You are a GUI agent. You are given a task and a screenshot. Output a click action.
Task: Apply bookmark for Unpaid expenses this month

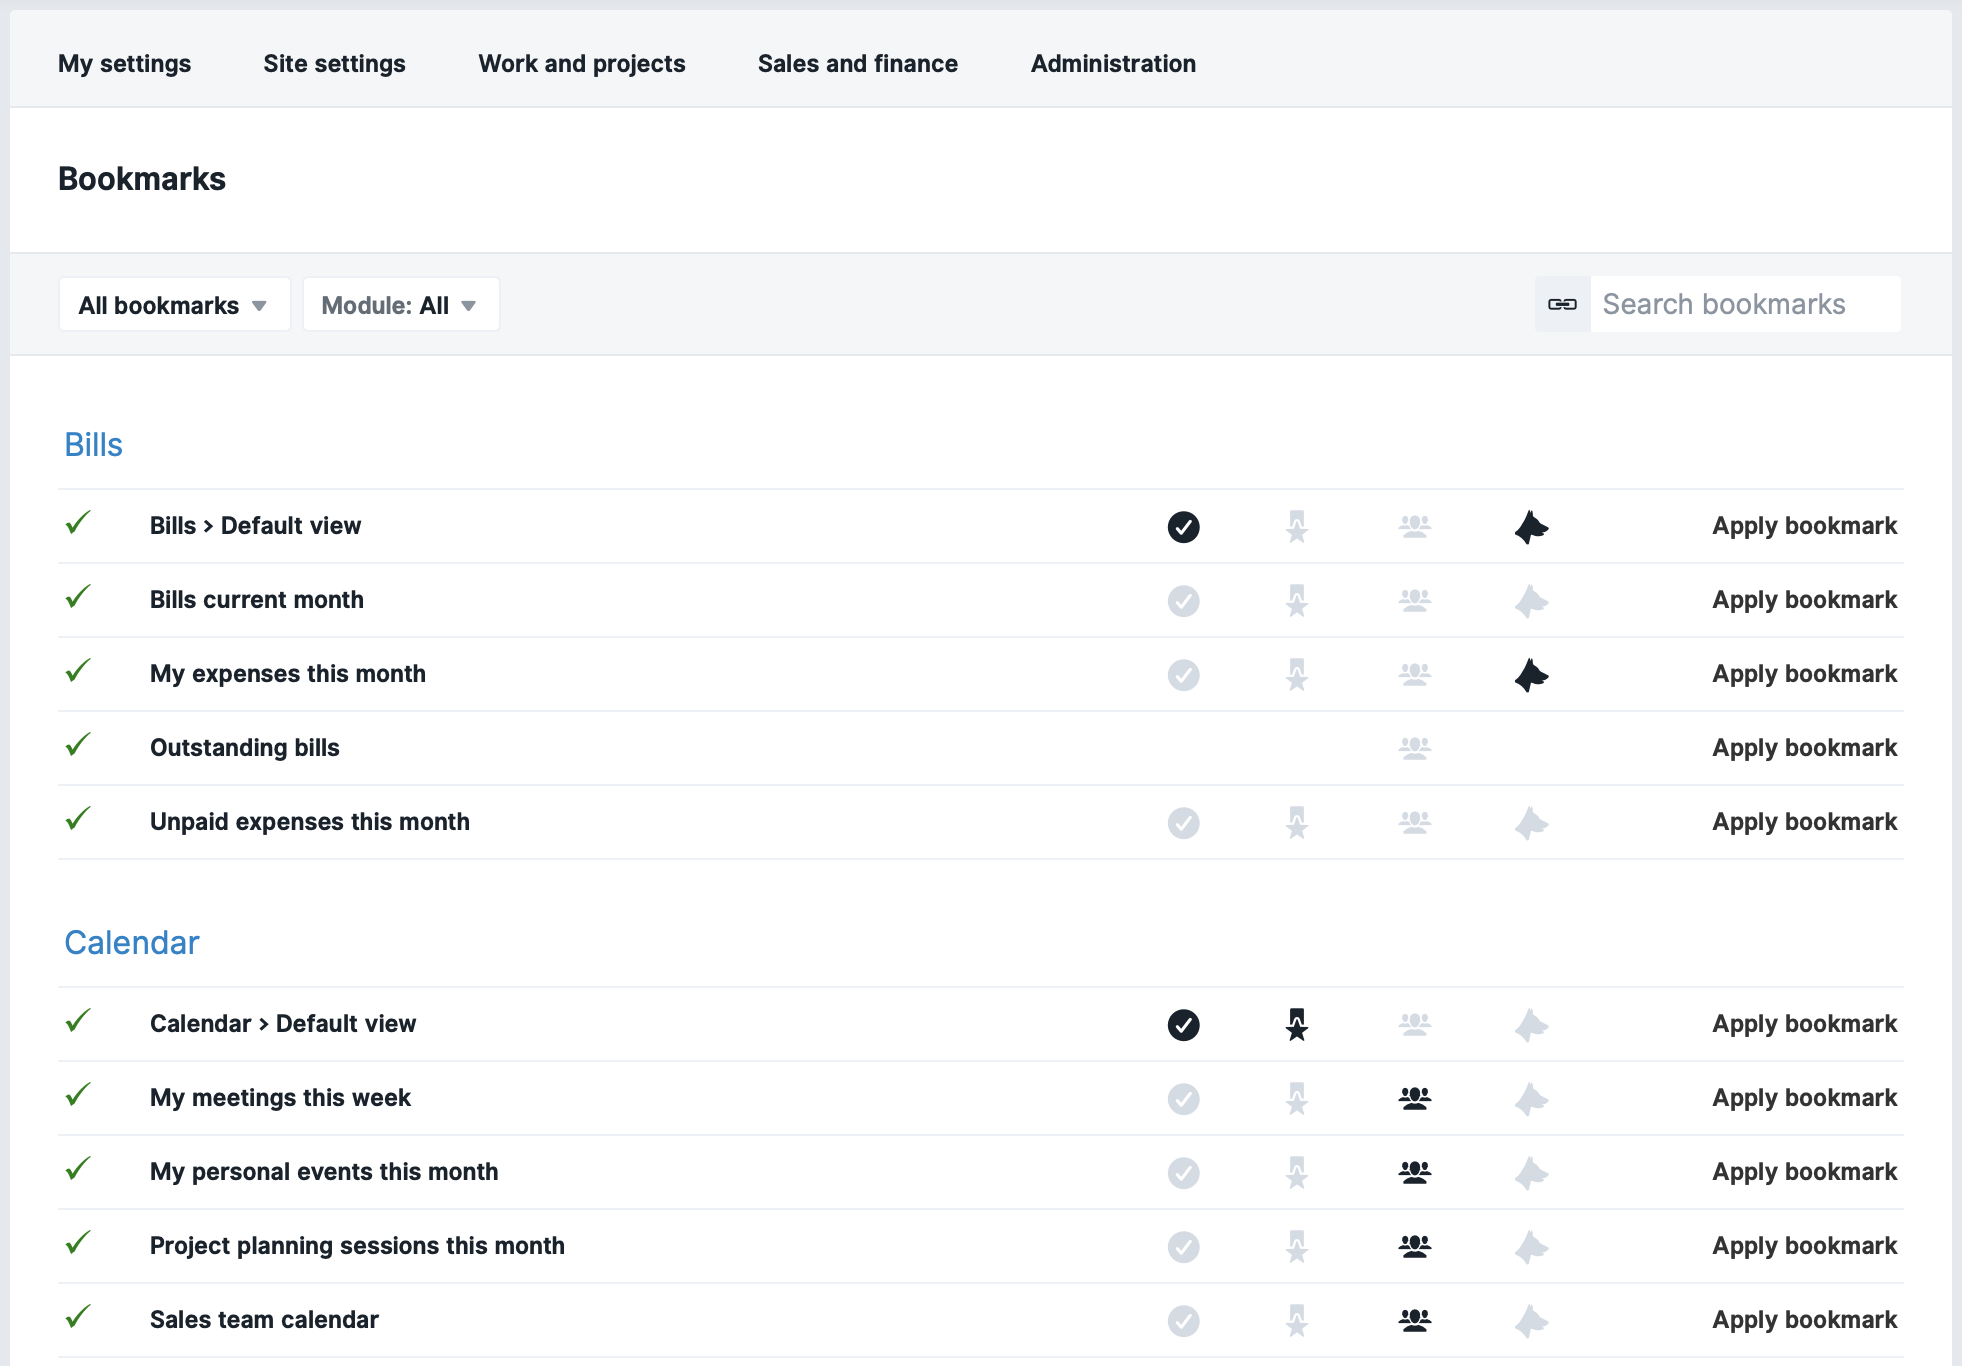tap(1805, 822)
